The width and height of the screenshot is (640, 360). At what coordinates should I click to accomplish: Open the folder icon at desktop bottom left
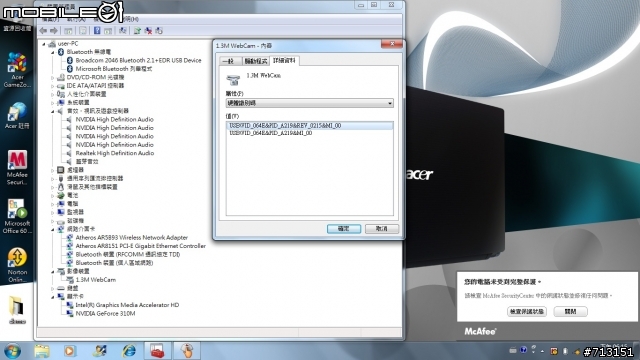click(x=17, y=310)
